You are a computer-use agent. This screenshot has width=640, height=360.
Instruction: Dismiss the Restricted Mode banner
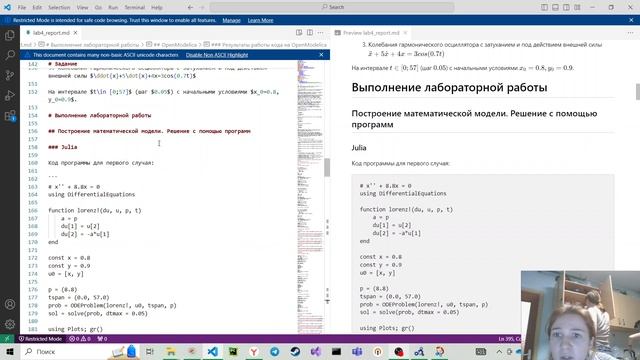point(631,20)
